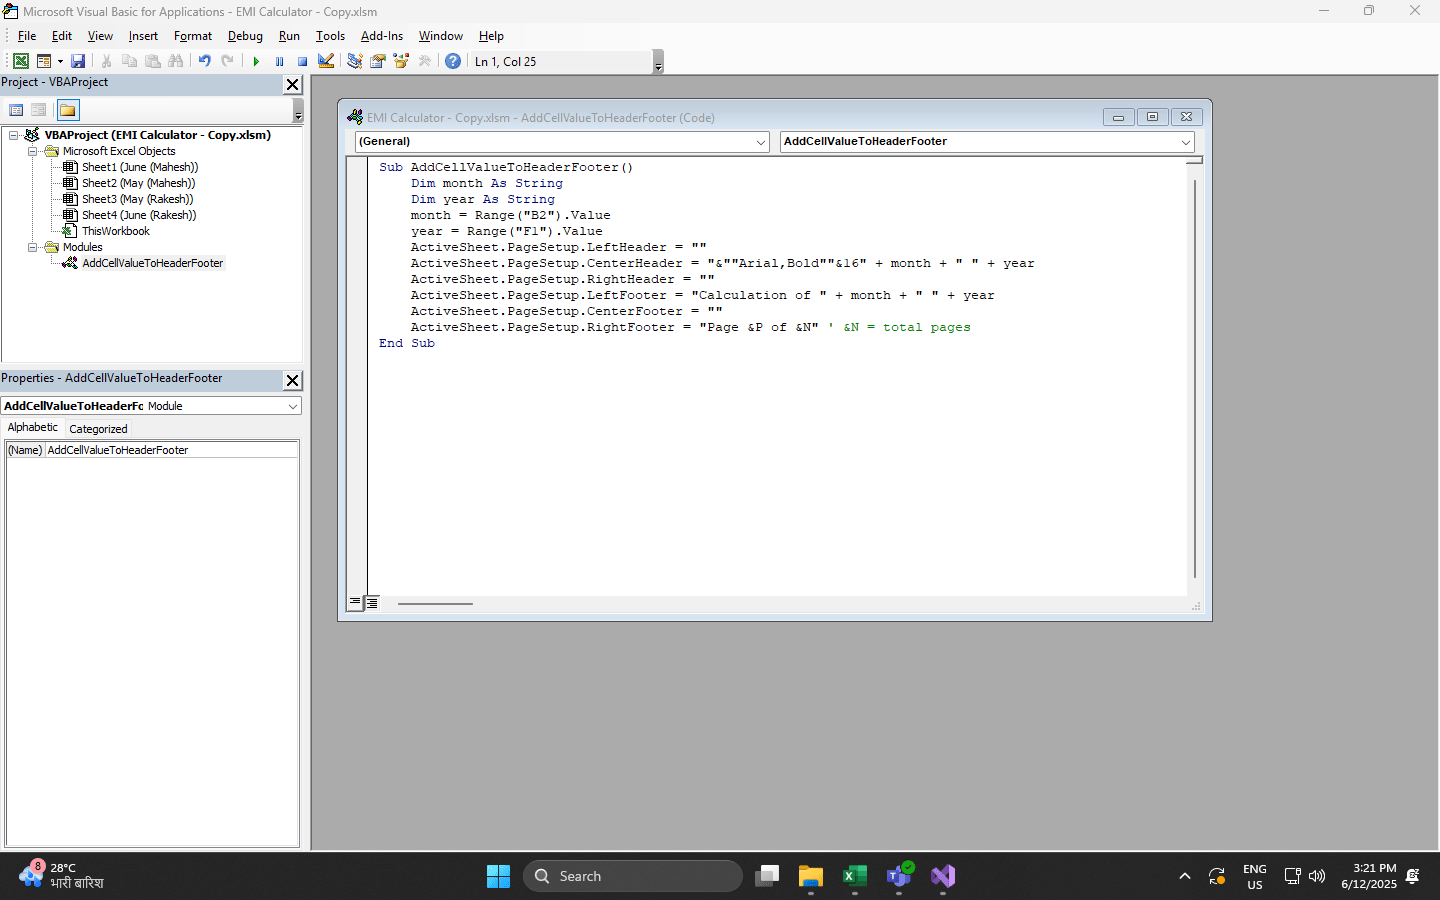Open Microsoft Teams from the taskbar
The width and height of the screenshot is (1440, 900).
pyautogui.click(x=899, y=876)
